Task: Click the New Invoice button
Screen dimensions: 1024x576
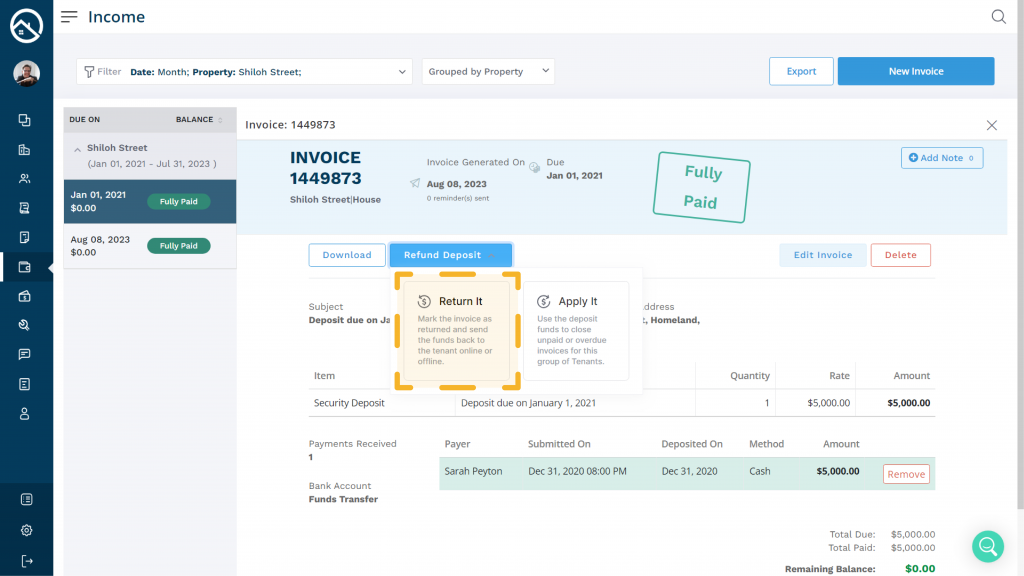Action: pyautogui.click(x=915, y=72)
